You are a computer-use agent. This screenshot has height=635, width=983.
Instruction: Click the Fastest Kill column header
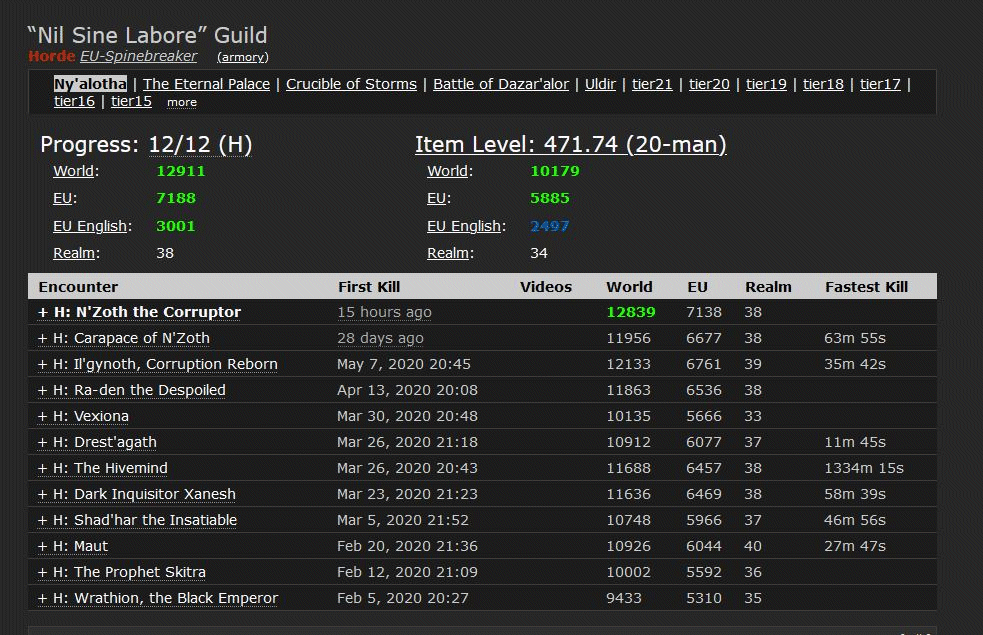click(x=866, y=287)
